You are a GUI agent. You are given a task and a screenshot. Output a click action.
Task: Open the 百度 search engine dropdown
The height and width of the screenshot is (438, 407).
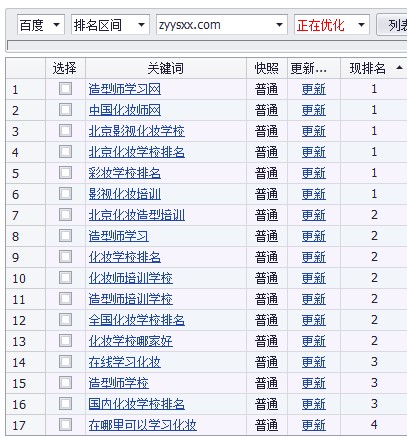40,25
